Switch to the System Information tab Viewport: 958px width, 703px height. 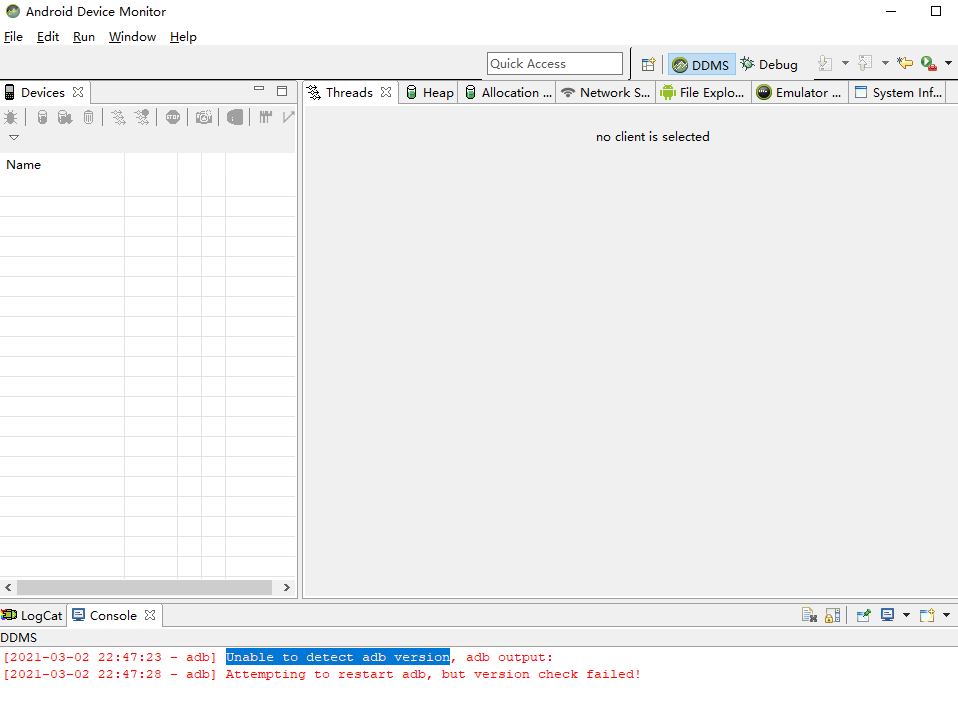[898, 93]
